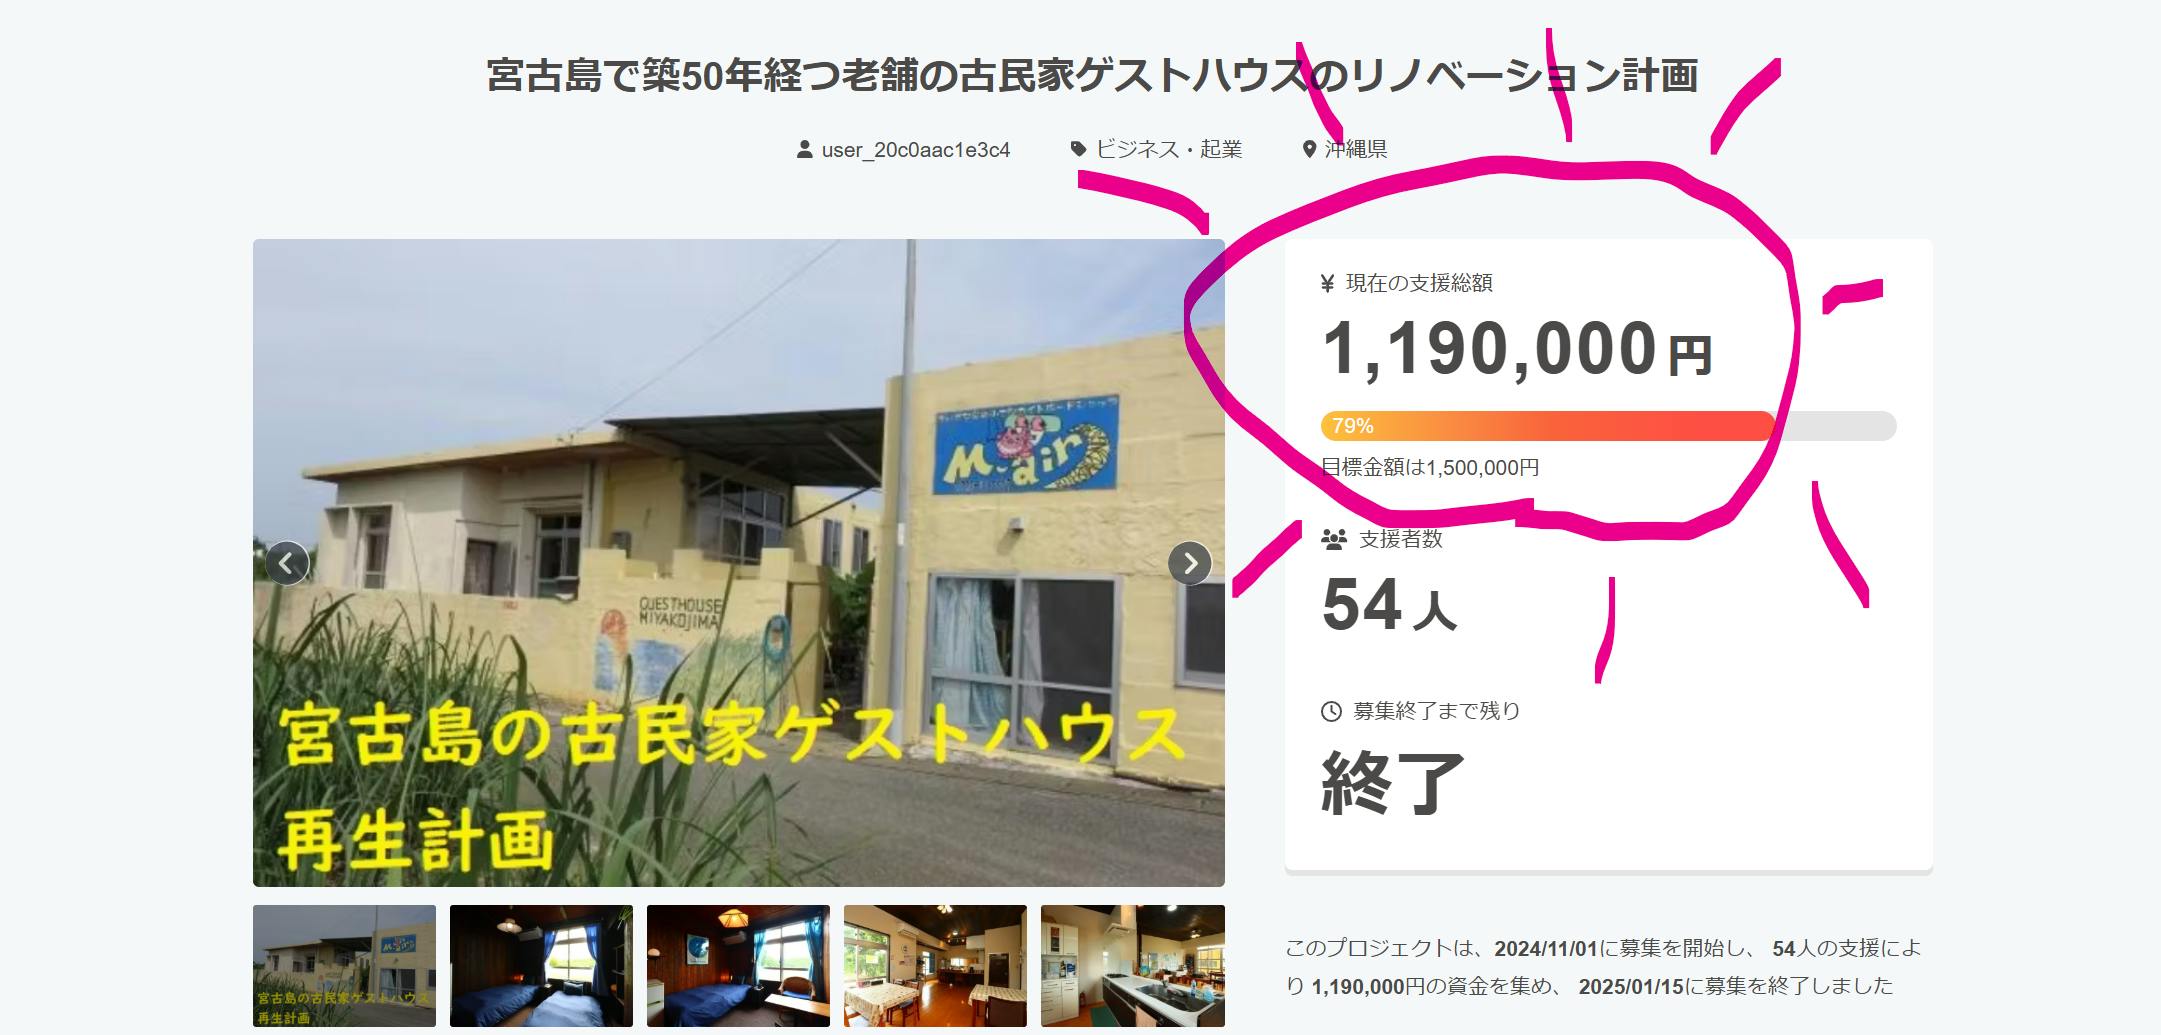Click the user profile icon beside user_20c0aac1e3c4
This screenshot has width=2161, height=1035.
click(804, 150)
